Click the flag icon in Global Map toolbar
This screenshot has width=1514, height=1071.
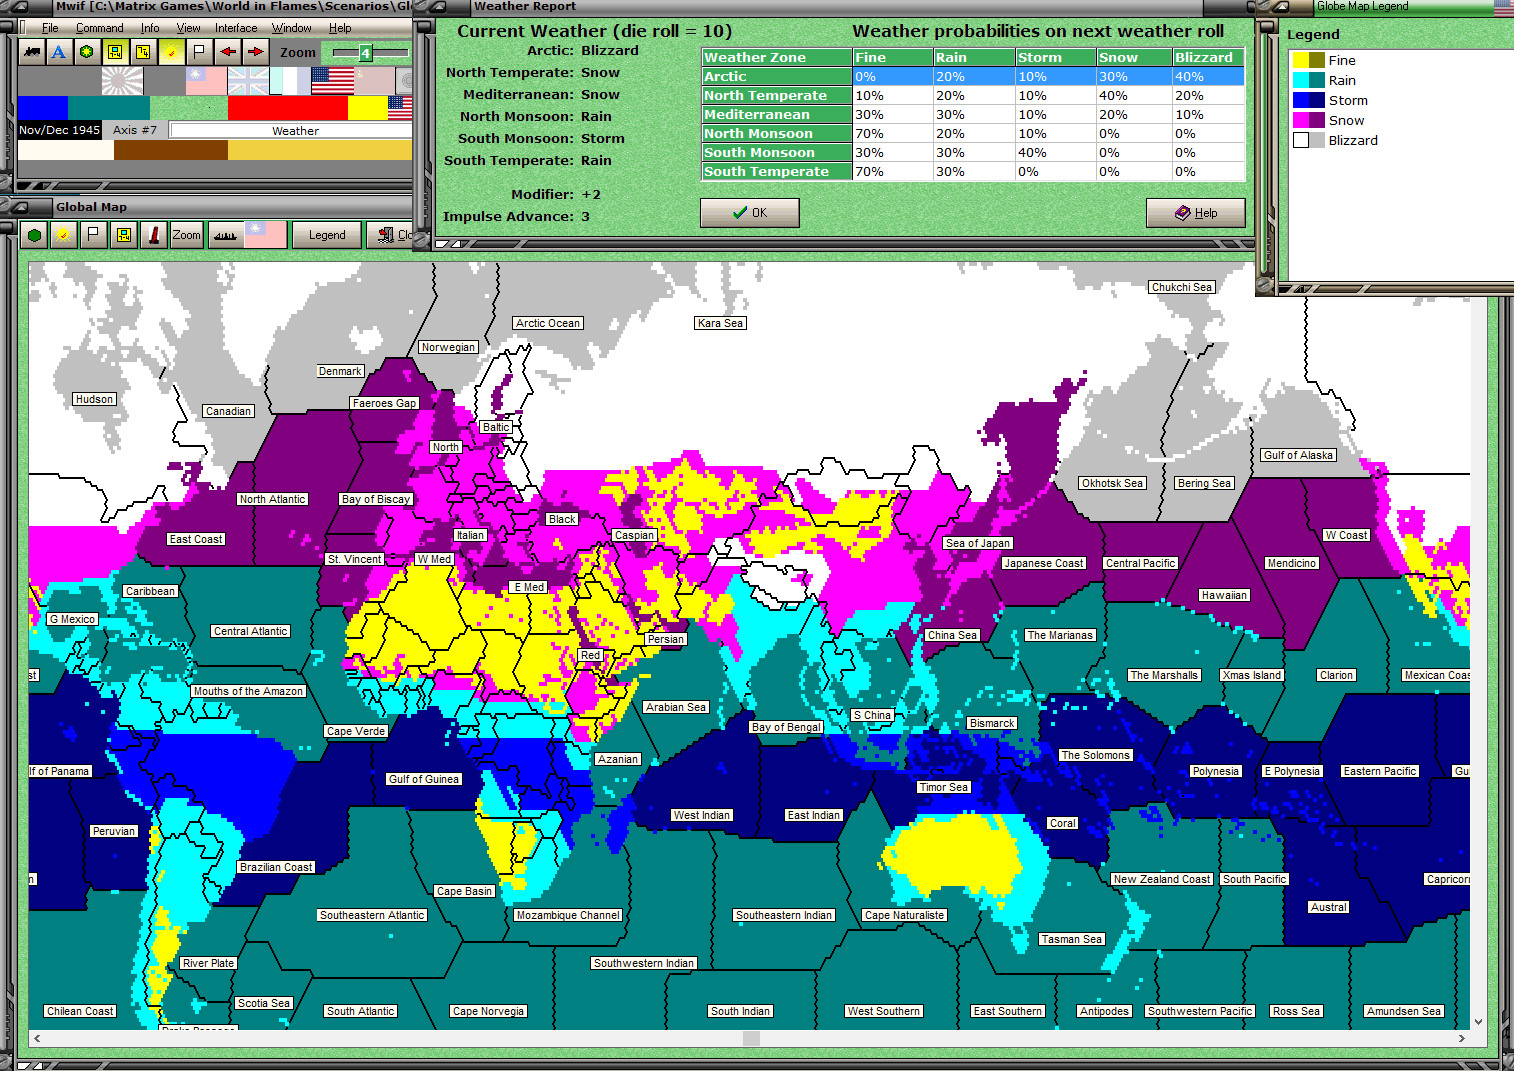(93, 235)
